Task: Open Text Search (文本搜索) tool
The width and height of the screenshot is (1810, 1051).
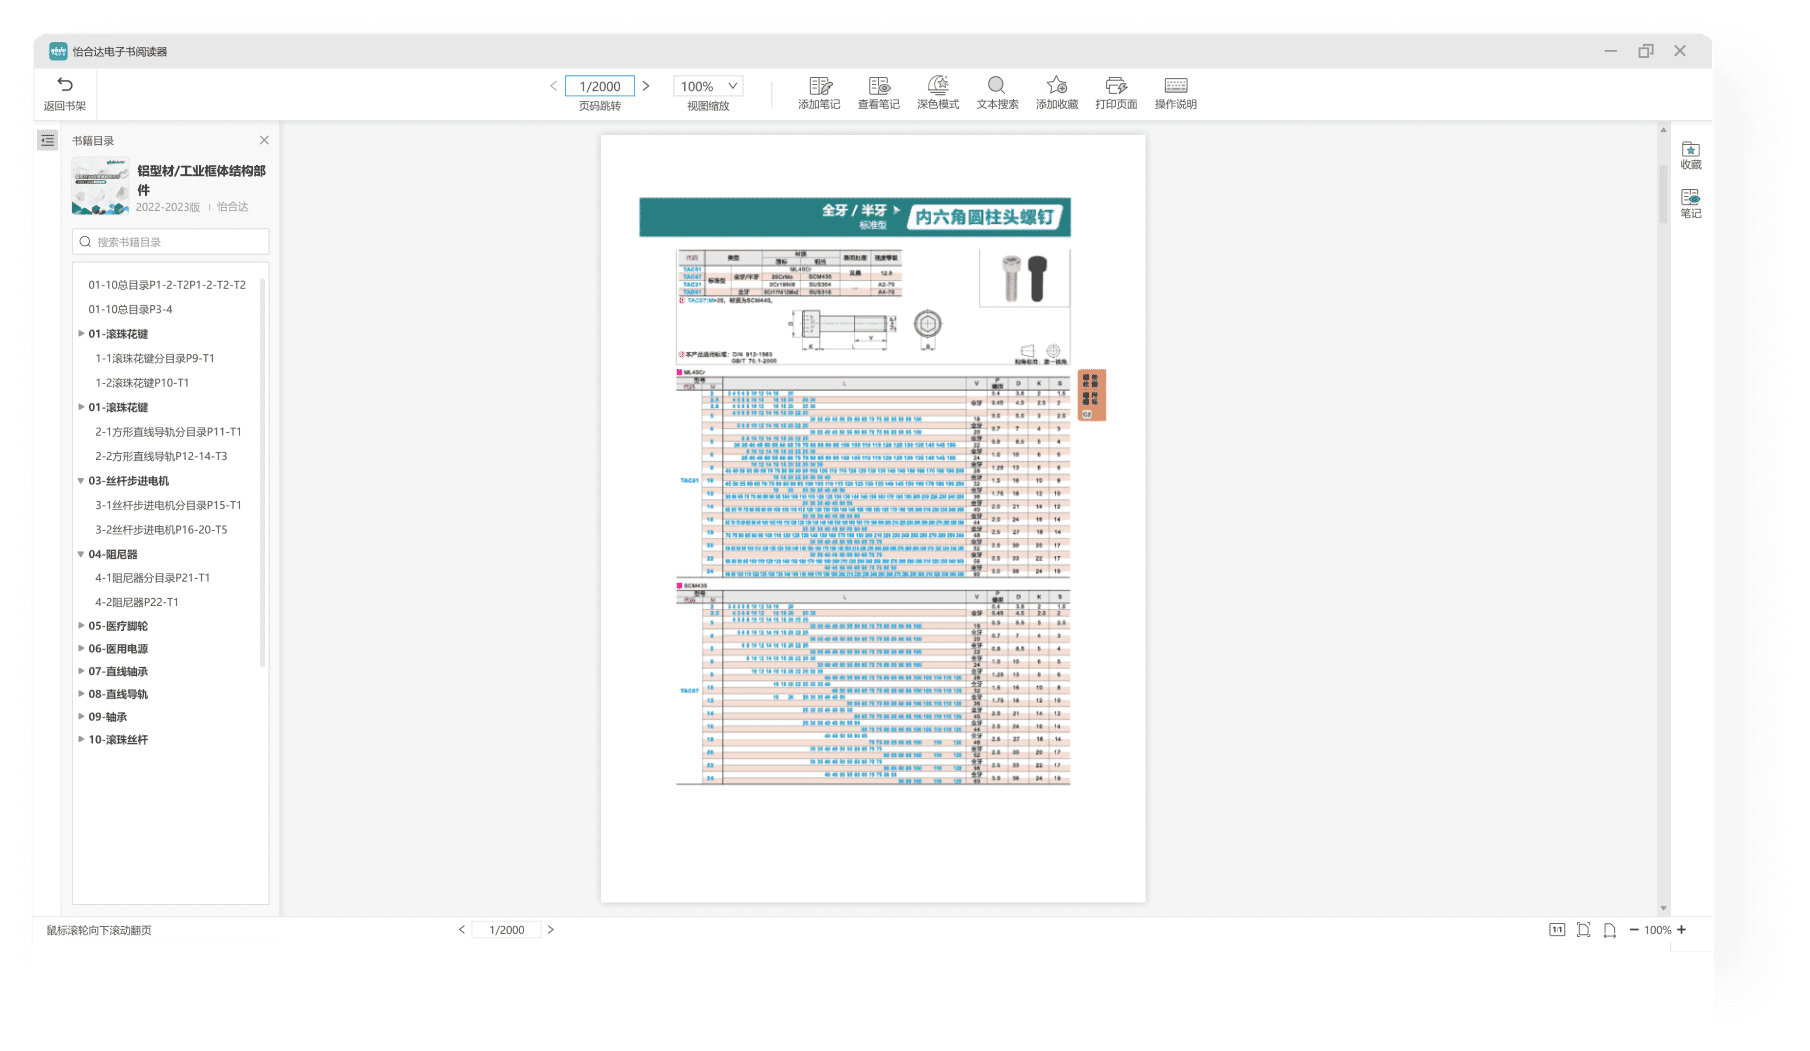Action: point(997,87)
